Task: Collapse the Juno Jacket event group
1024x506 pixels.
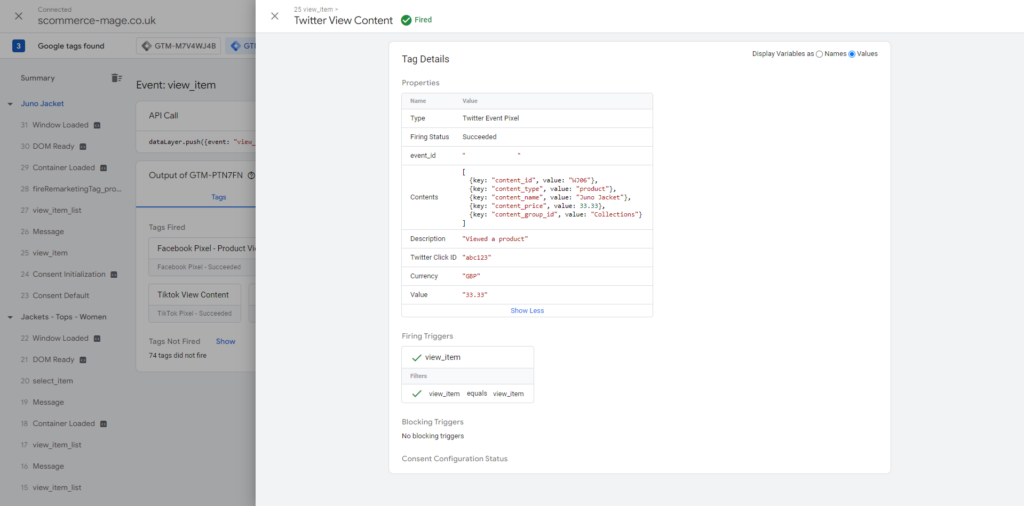Action: click(x=10, y=104)
